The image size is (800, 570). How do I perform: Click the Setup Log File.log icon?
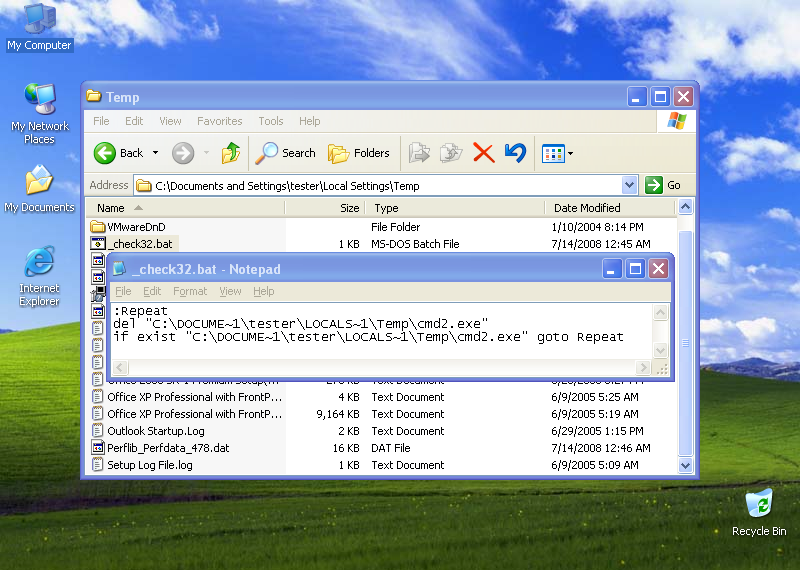coord(97,464)
